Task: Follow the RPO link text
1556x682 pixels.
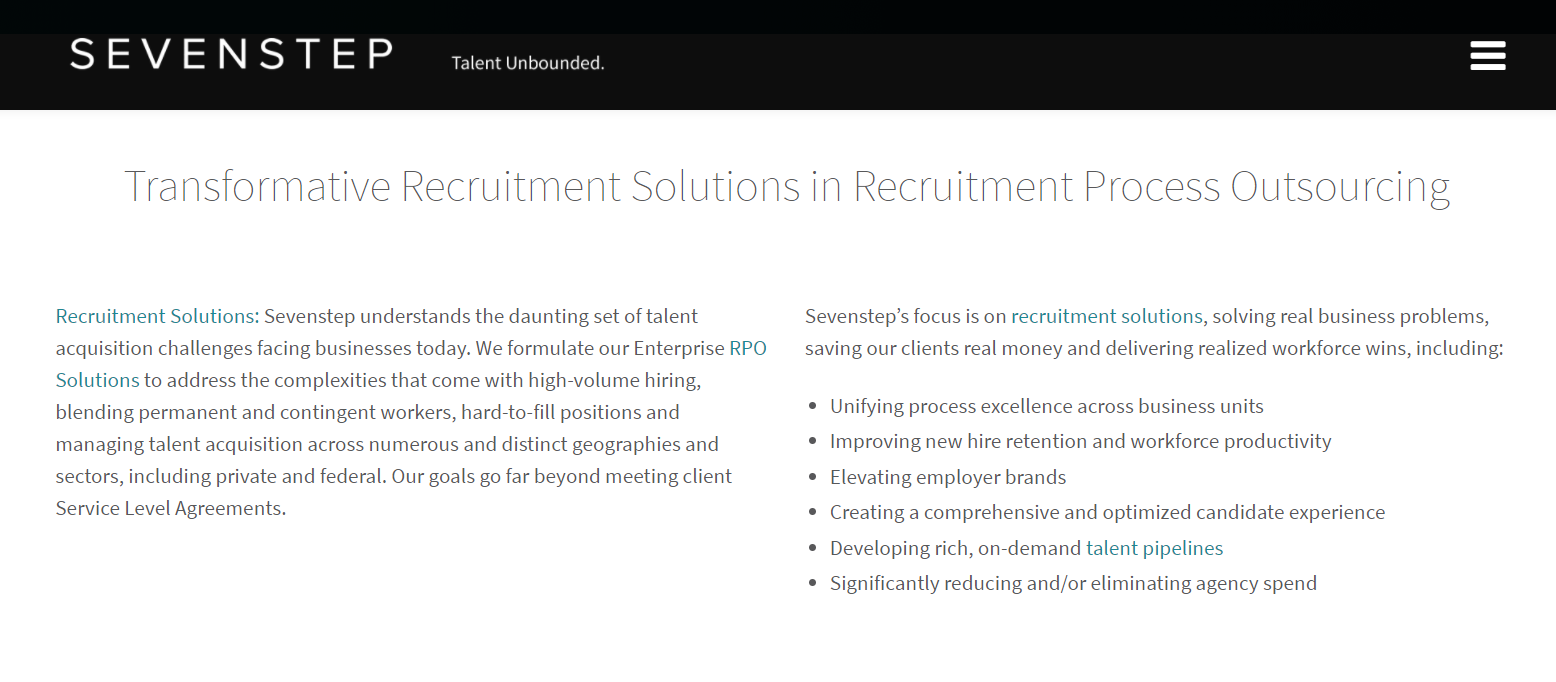Action: 748,348
